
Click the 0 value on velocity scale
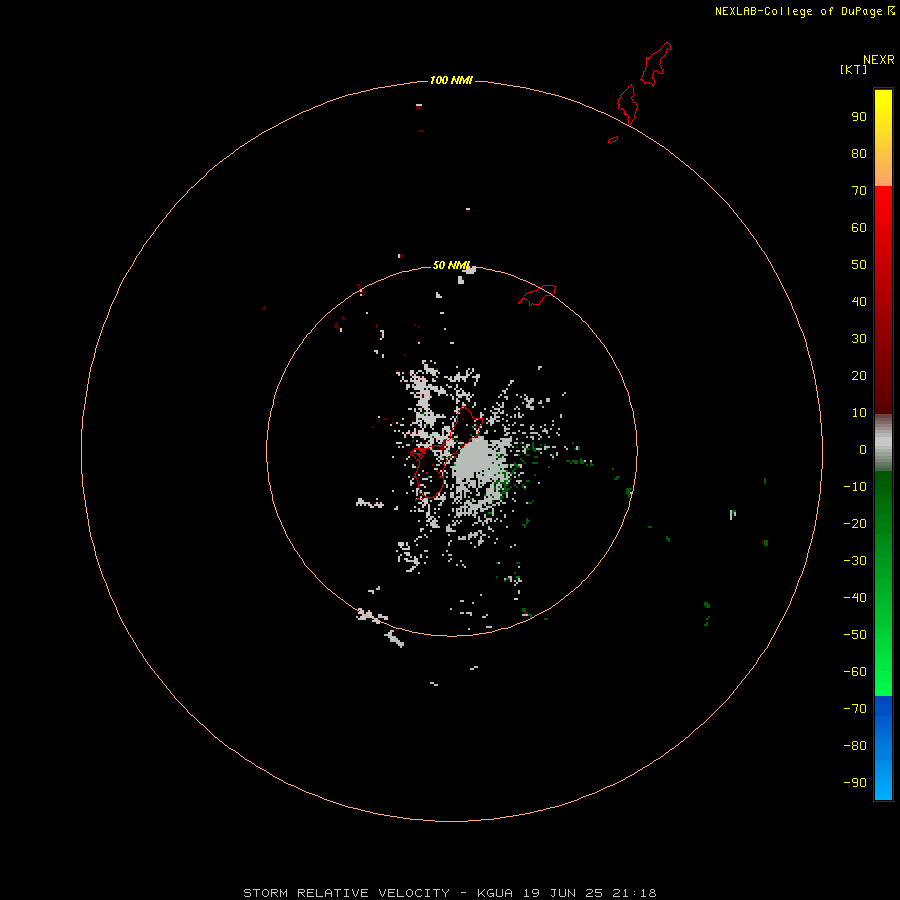click(x=863, y=450)
